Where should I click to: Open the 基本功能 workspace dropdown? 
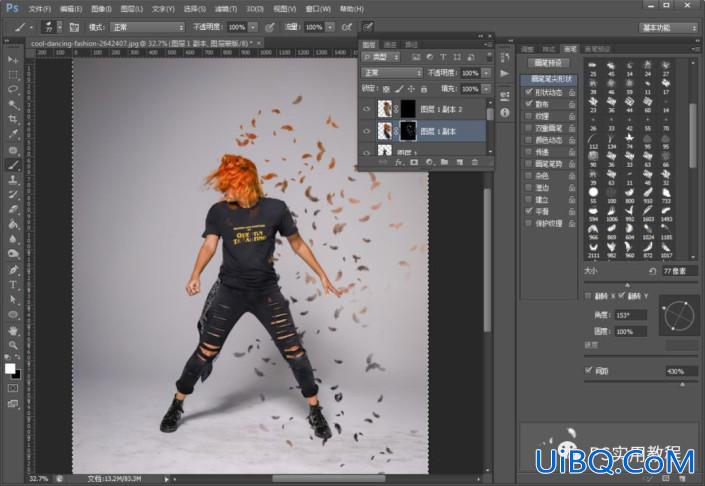pyautogui.click(x=668, y=28)
